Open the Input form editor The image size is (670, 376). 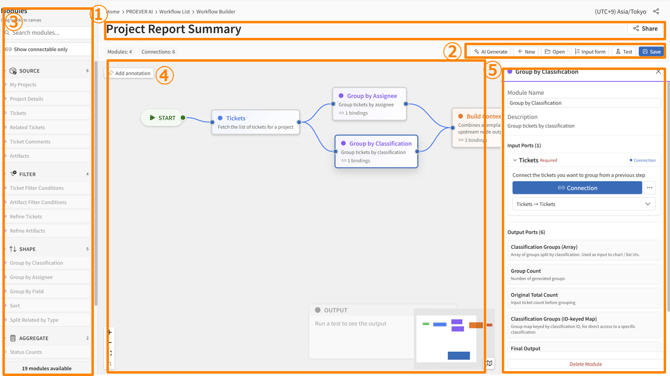tap(590, 52)
